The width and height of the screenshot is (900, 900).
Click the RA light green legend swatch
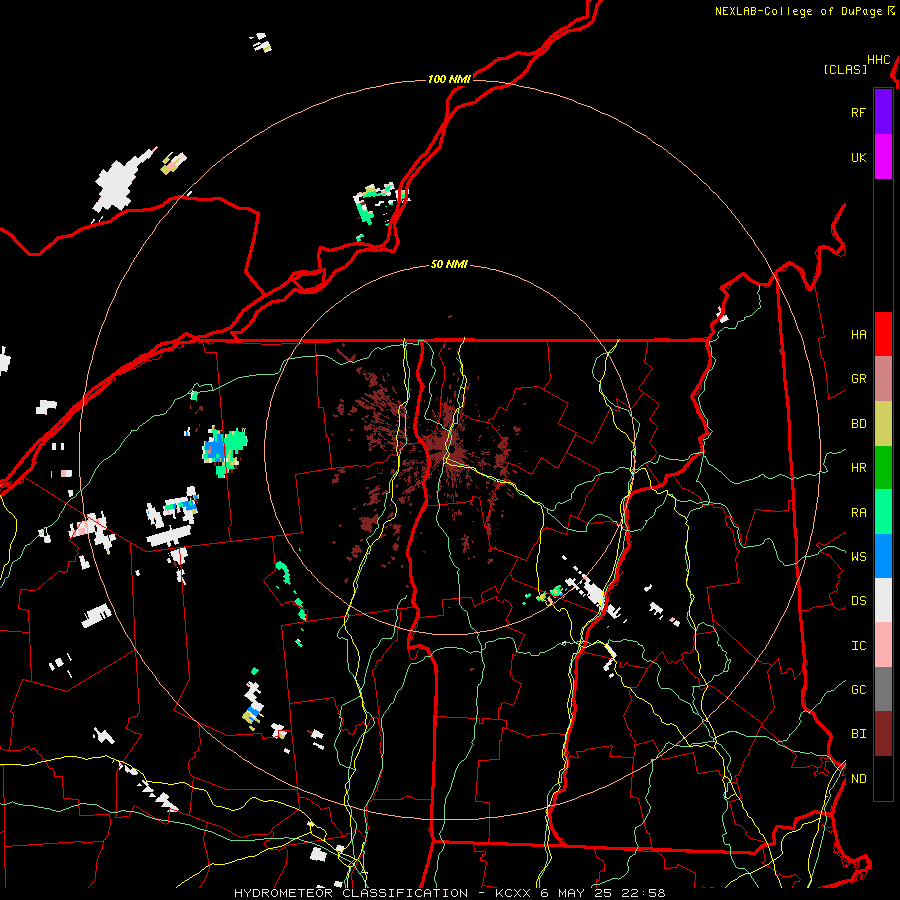(x=883, y=512)
